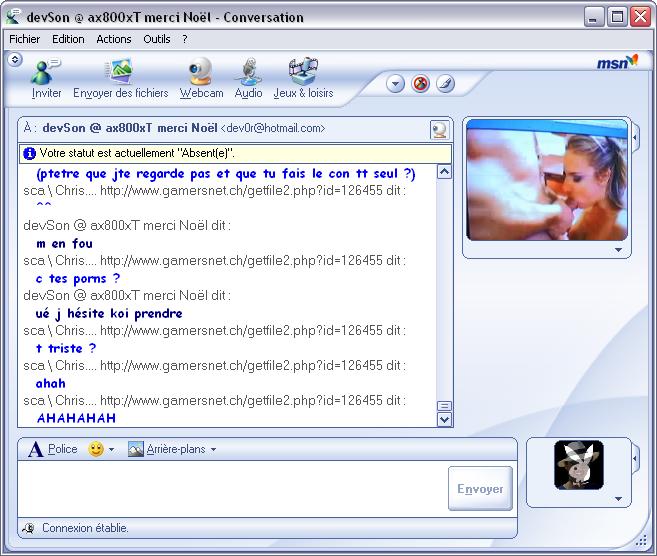Expand the emoticon dropdown arrow
Screen dimensions: 657x556
click(x=111, y=450)
